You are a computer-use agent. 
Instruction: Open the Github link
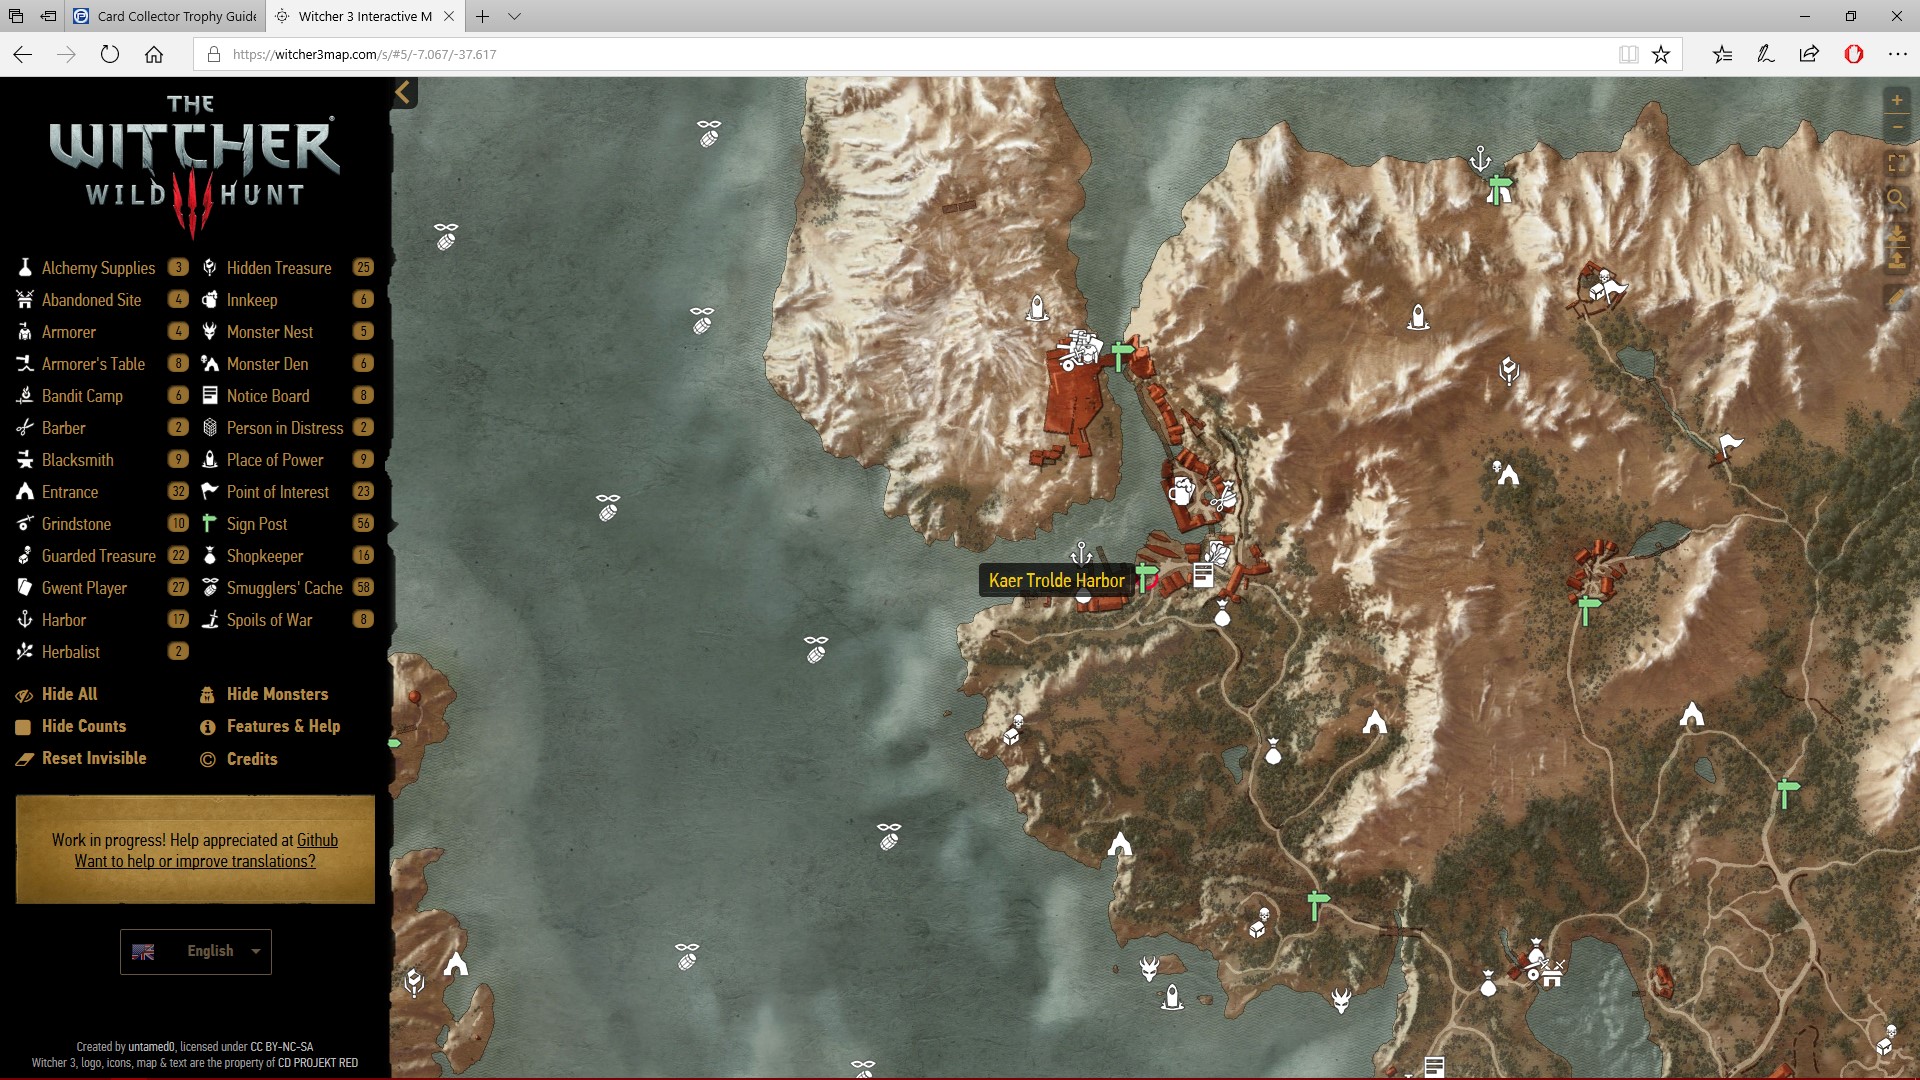[317, 840]
